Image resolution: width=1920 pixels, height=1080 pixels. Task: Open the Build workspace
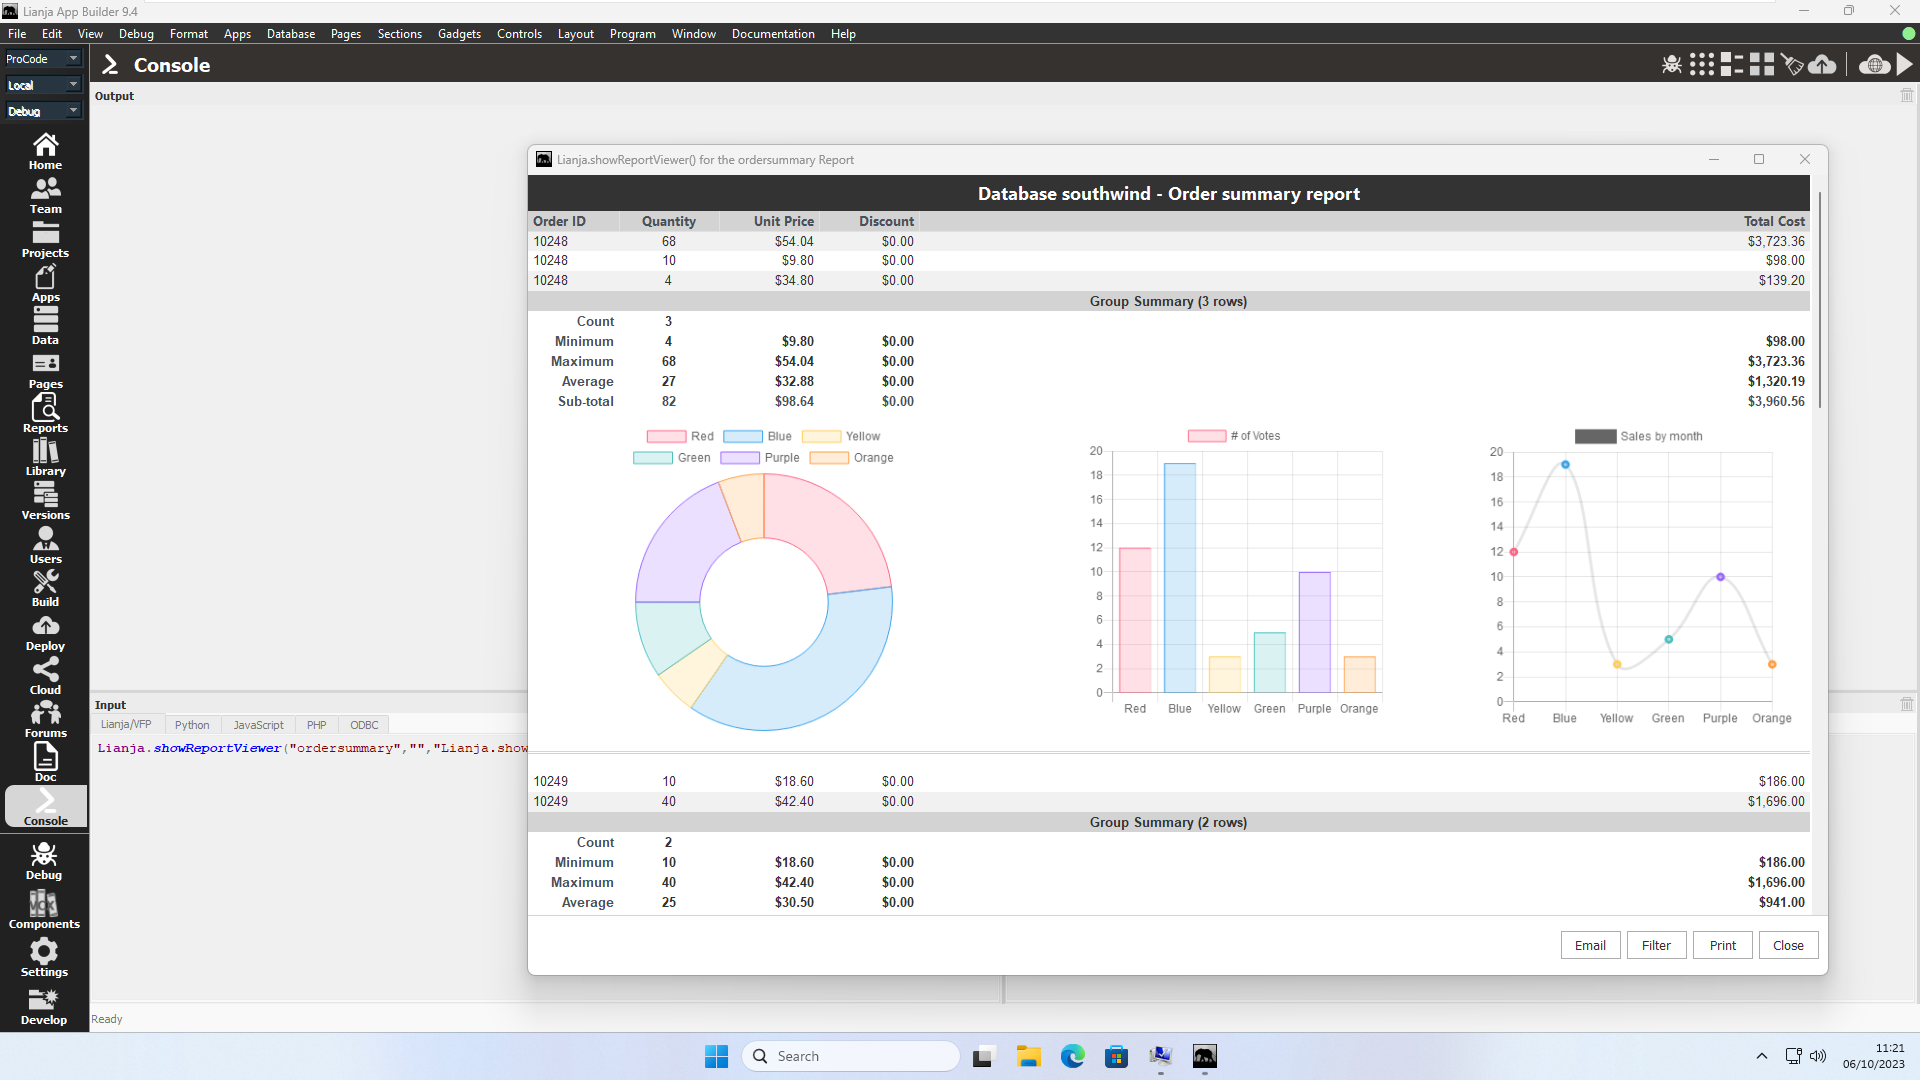tap(45, 588)
